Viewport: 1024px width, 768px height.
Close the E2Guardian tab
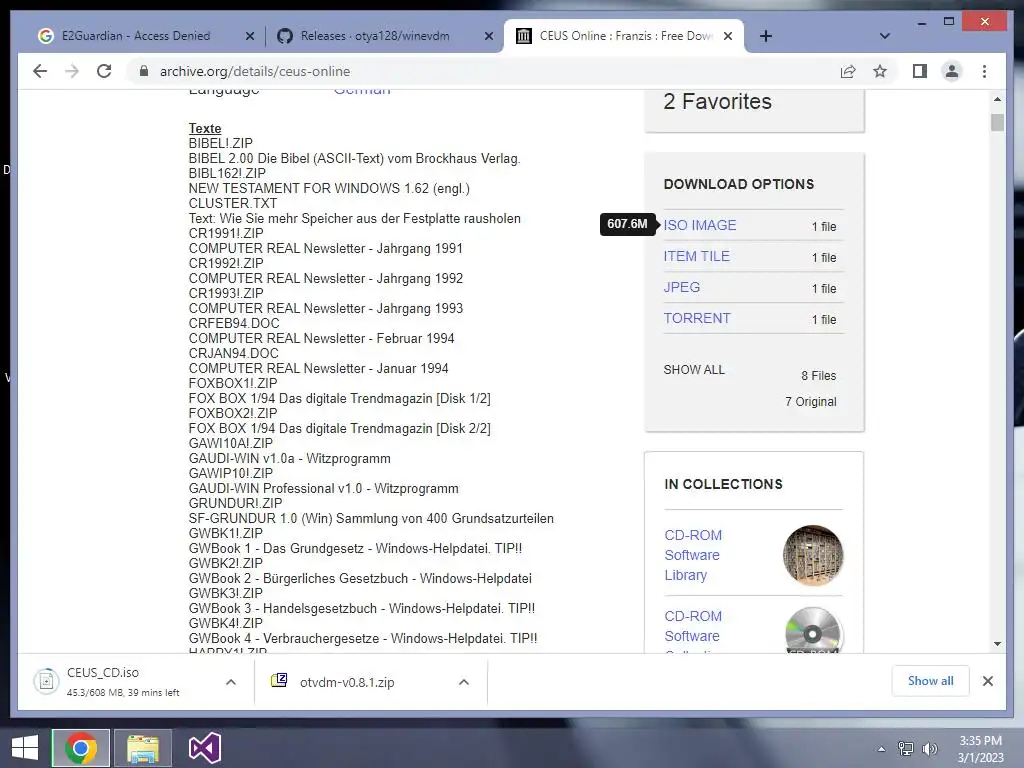249,37
